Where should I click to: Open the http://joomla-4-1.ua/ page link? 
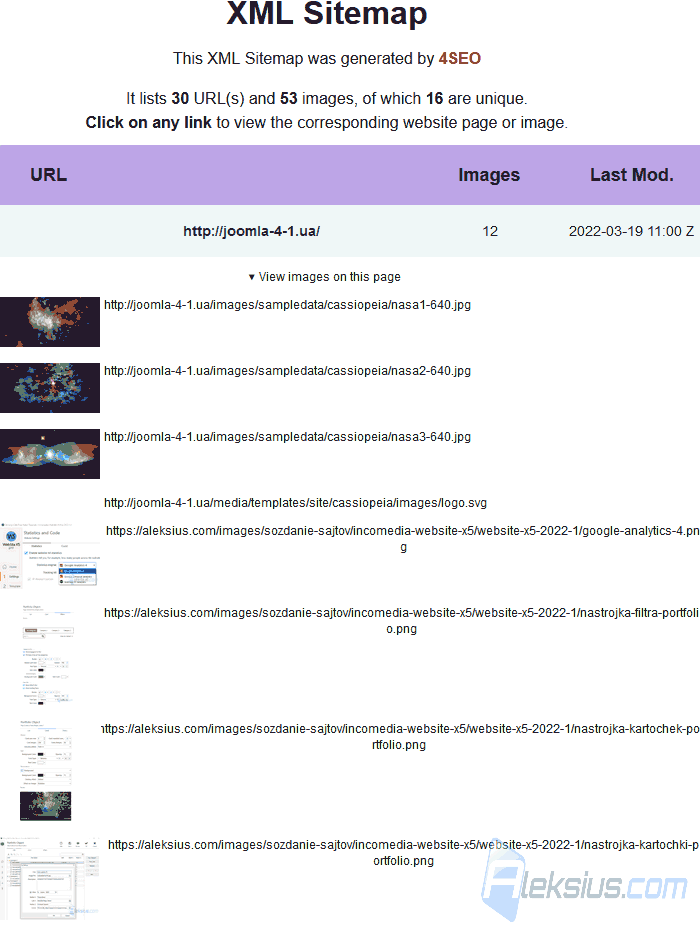[x=251, y=231]
